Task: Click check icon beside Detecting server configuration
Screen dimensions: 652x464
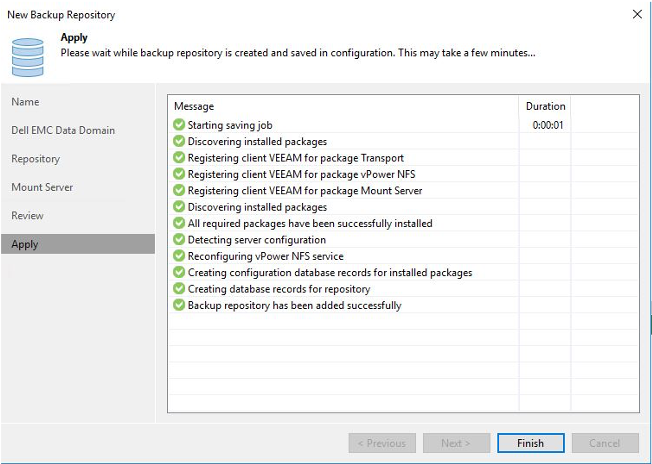Action: tap(179, 240)
